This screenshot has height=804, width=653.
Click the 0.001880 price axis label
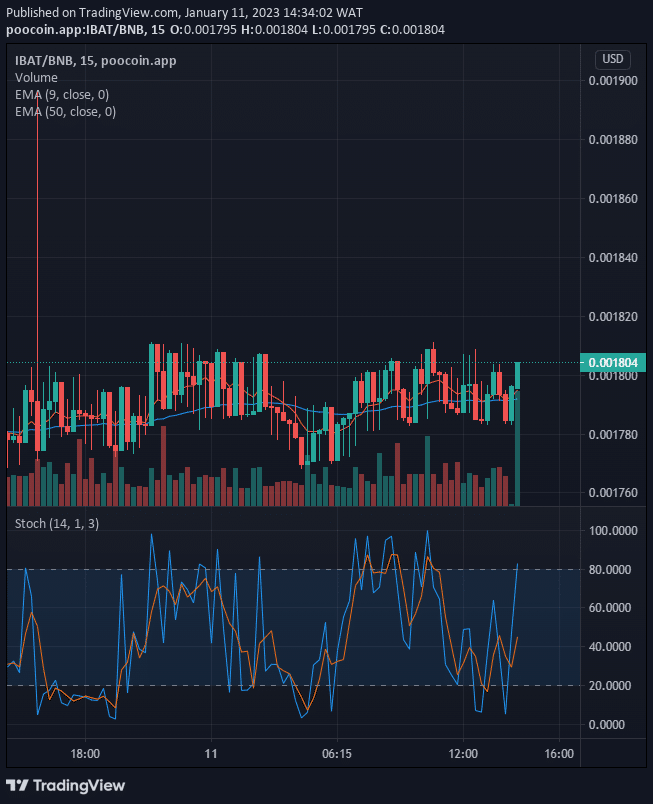click(613, 139)
